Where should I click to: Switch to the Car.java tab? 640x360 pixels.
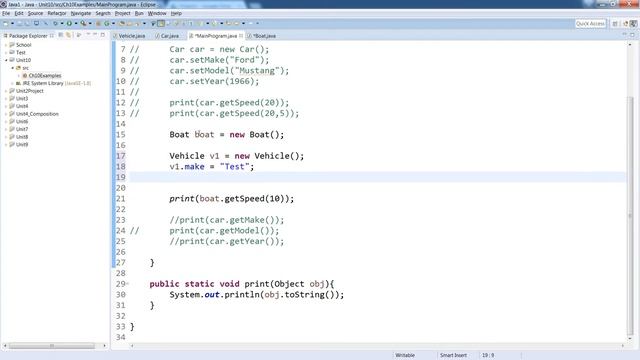click(x=167, y=36)
